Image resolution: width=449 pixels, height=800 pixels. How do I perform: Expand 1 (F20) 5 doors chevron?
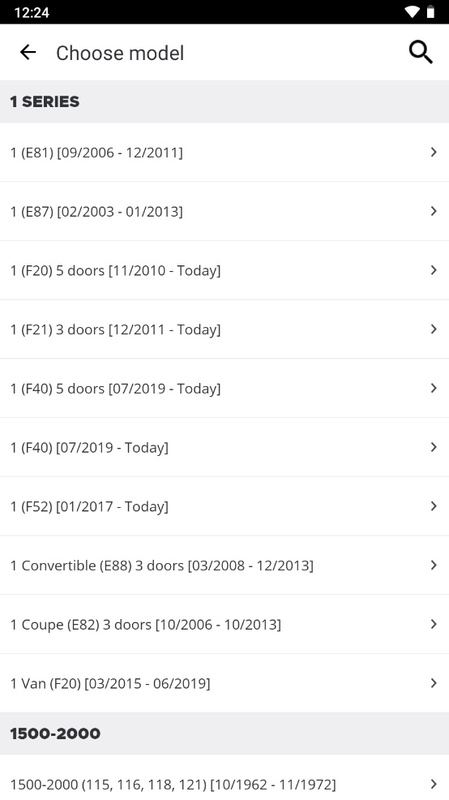(x=433, y=270)
